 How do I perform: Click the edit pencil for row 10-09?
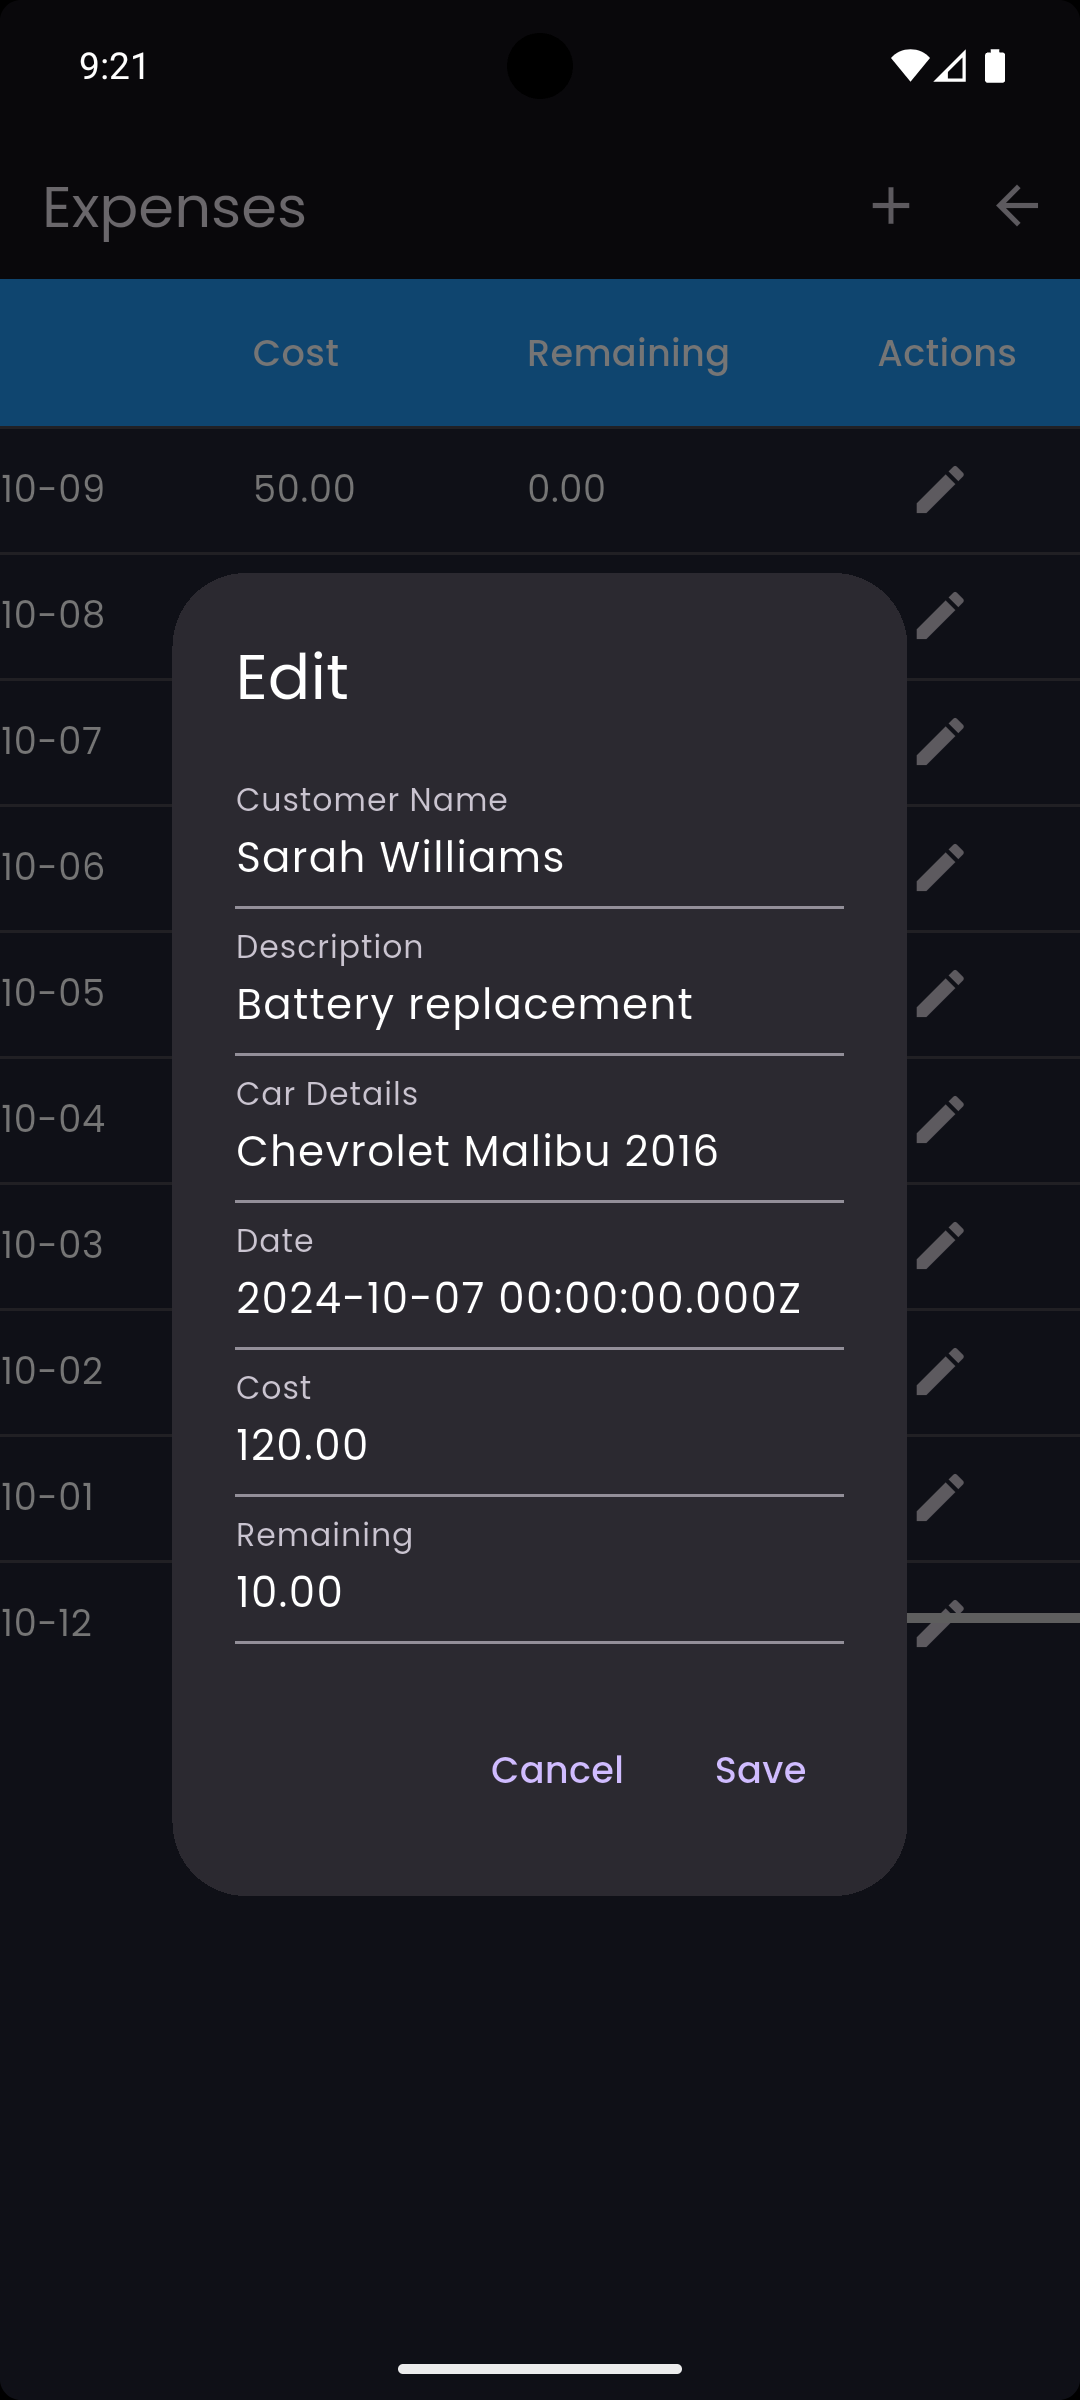938,489
